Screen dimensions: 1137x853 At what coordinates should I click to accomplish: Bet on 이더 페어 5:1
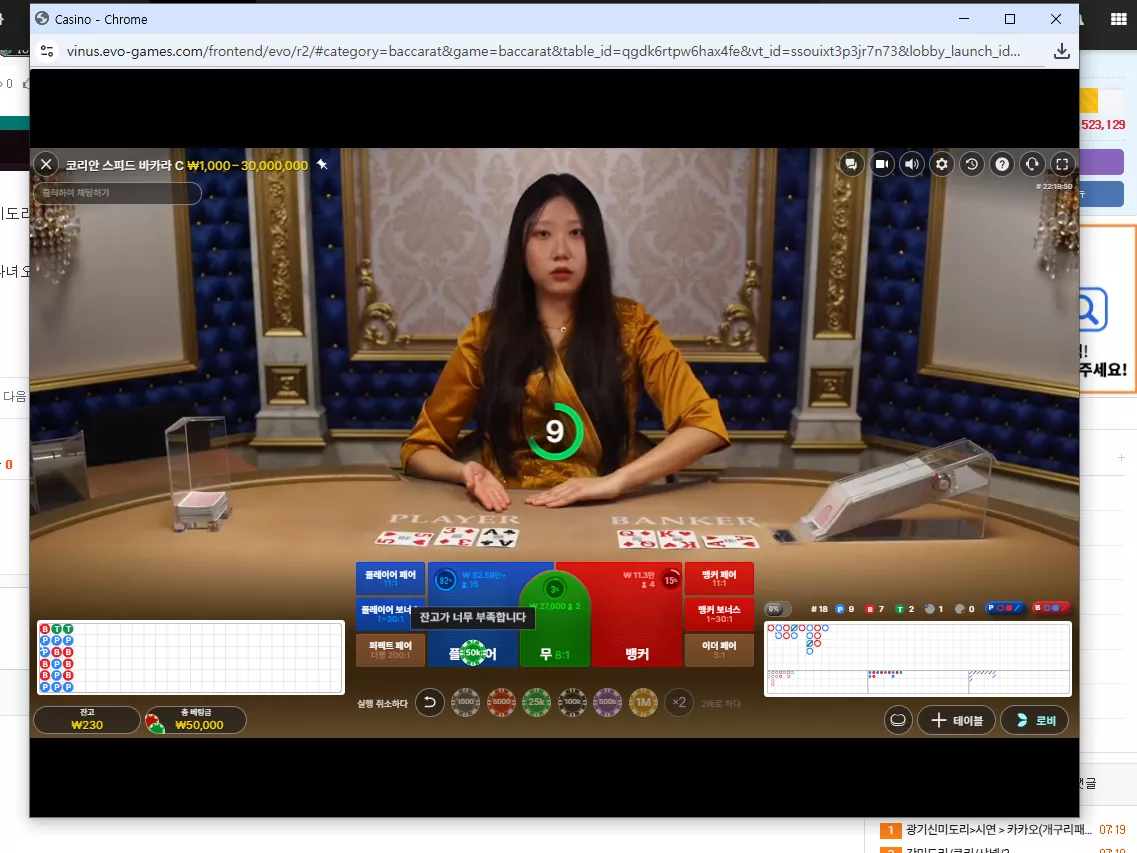719,650
